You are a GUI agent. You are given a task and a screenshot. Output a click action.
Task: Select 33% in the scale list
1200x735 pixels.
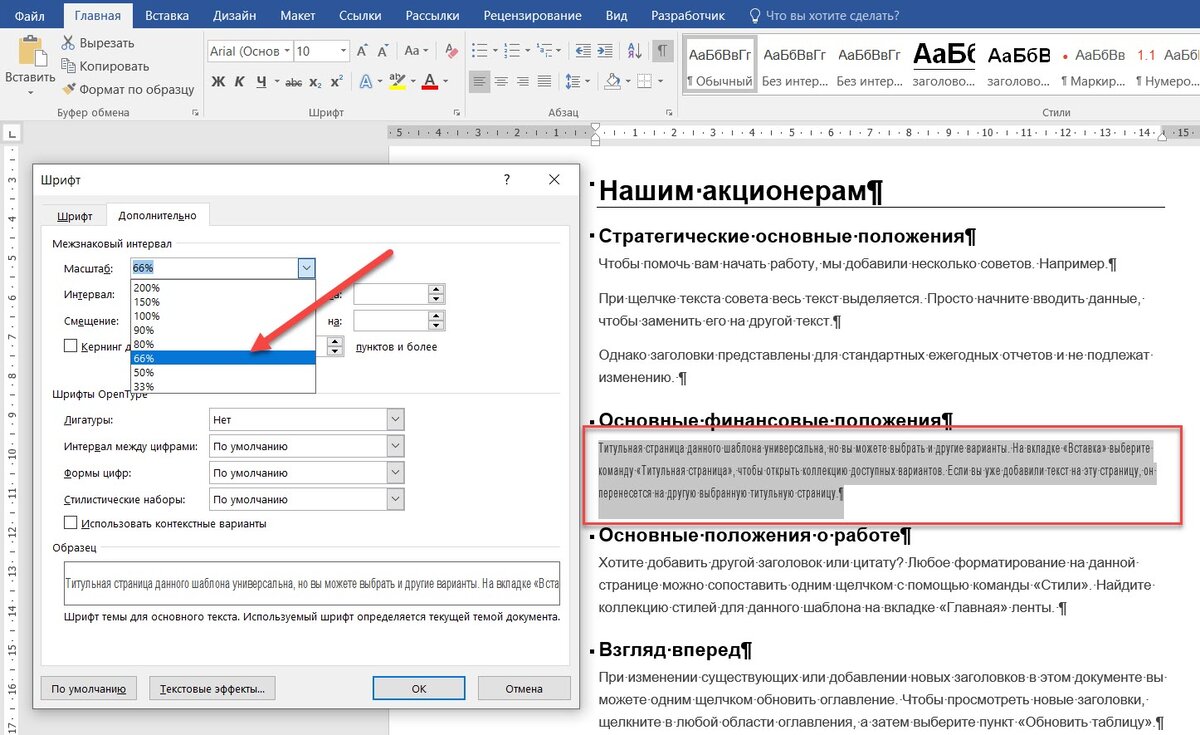[223, 386]
